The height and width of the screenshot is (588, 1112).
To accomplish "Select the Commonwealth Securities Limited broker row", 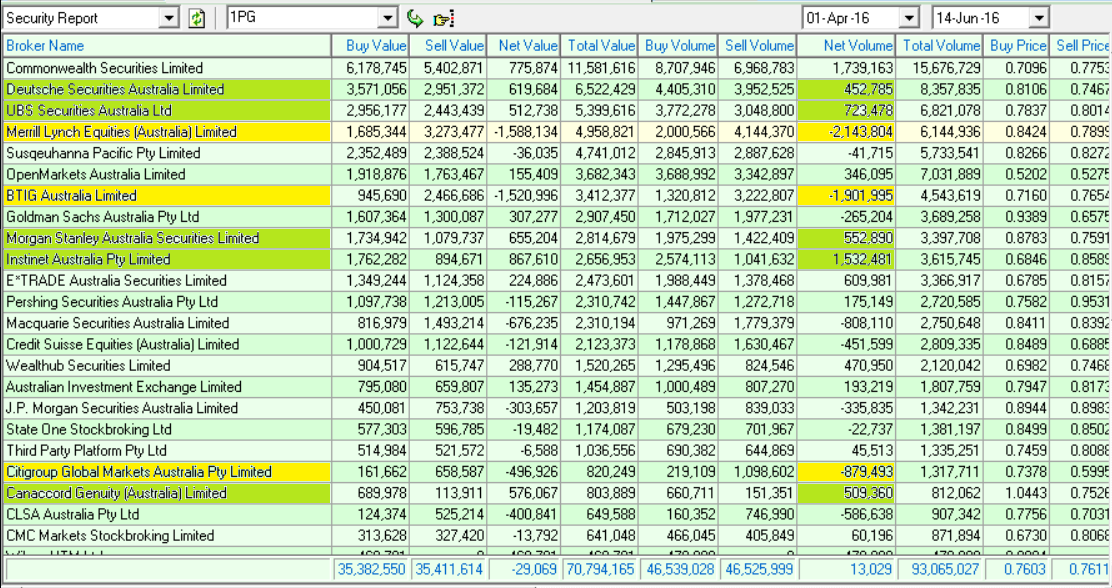I will pyautogui.click(x=556, y=68).
